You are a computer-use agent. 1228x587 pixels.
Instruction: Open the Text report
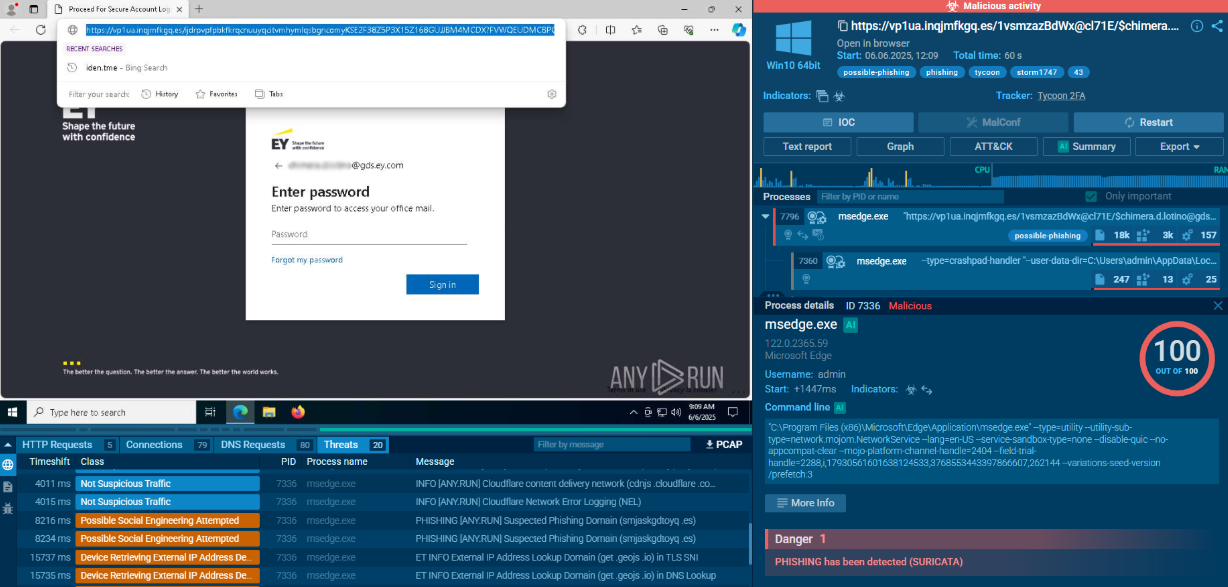point(807,146)
